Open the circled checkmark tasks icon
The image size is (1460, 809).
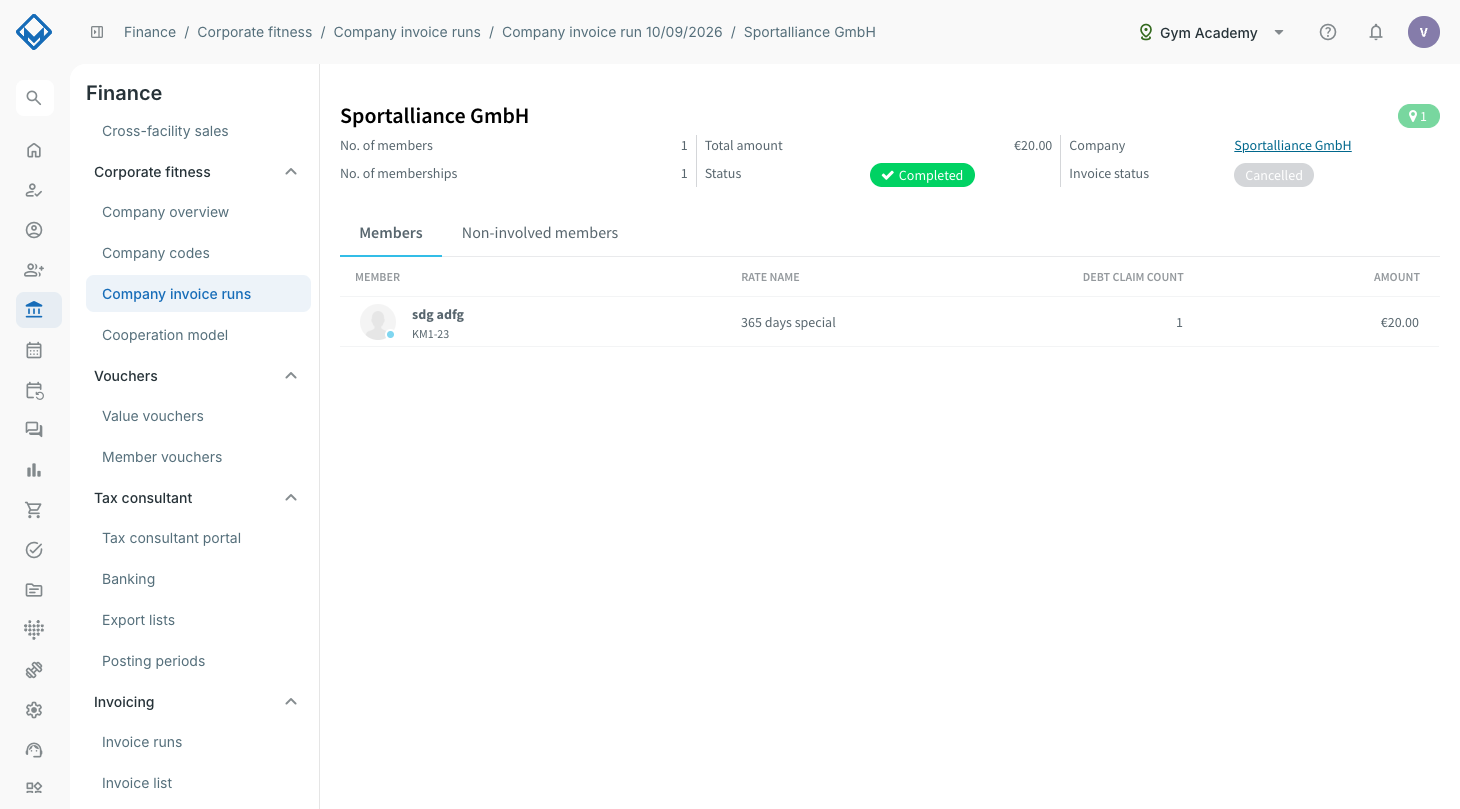point(34,550)
